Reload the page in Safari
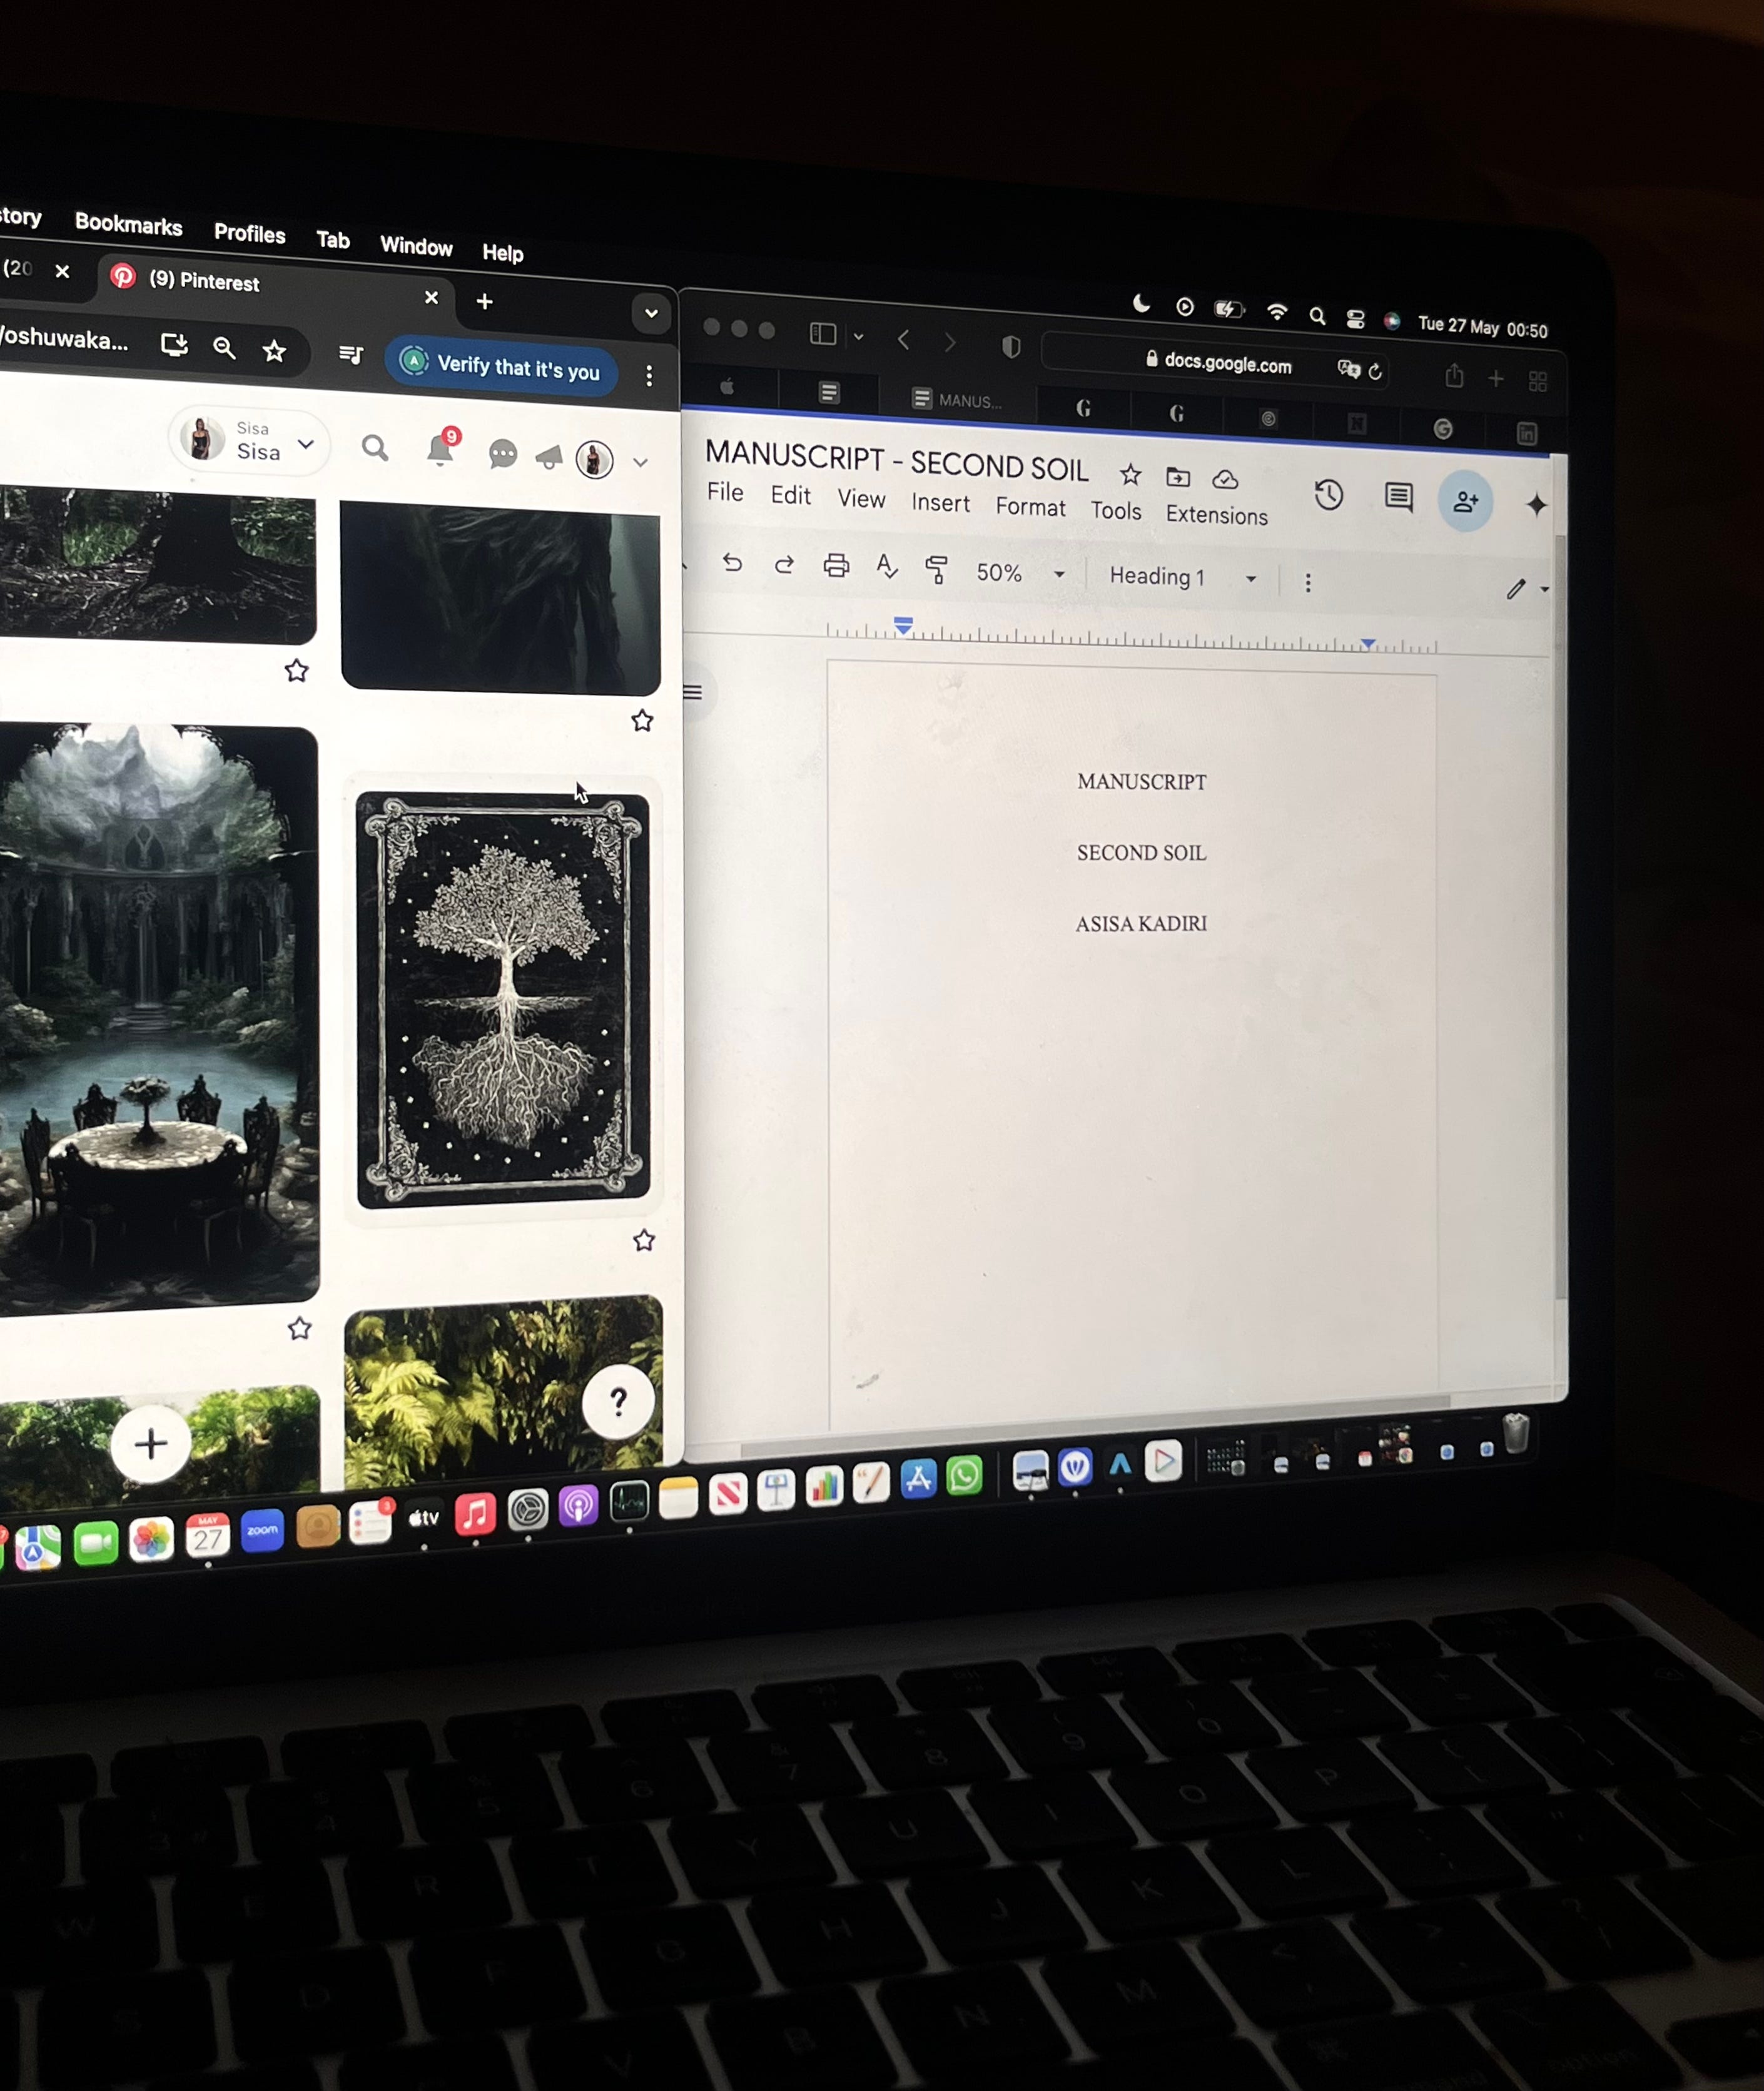This screenshot has width=1764, height=2091. (x=1375, y=371)
